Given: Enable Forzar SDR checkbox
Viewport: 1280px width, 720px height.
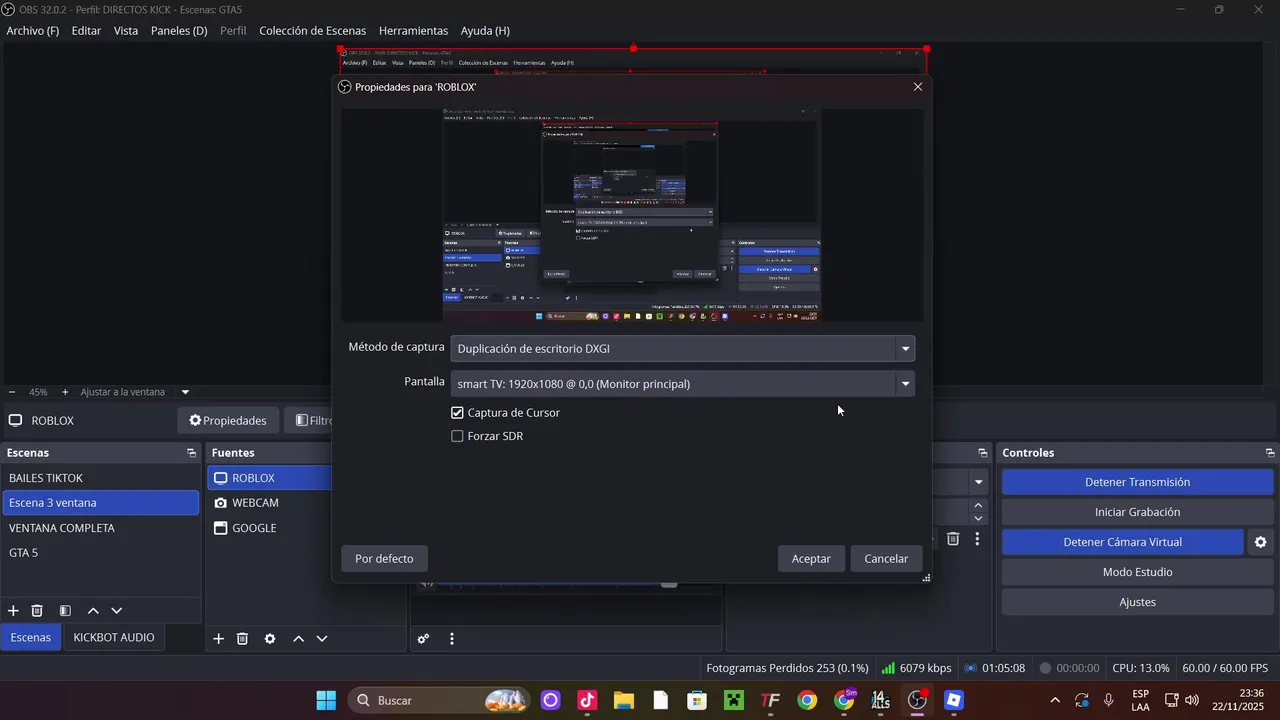Looking at the screenshot, I should [x=457, y=437].
